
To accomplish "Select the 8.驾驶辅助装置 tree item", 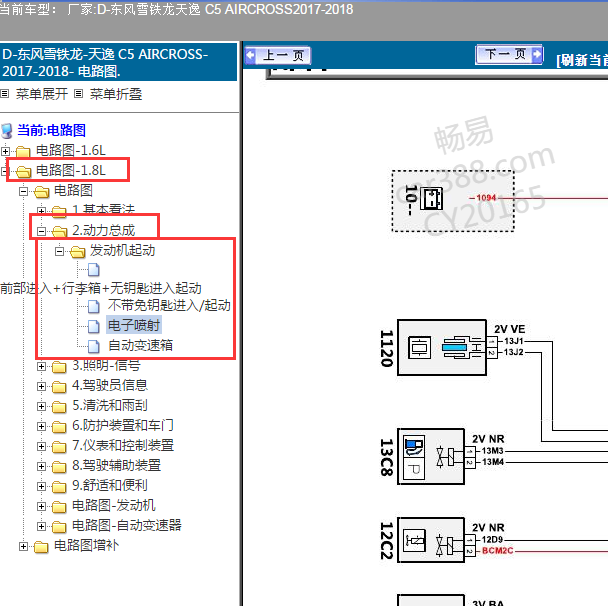I will pyautogui.click(x=116, y=466).
